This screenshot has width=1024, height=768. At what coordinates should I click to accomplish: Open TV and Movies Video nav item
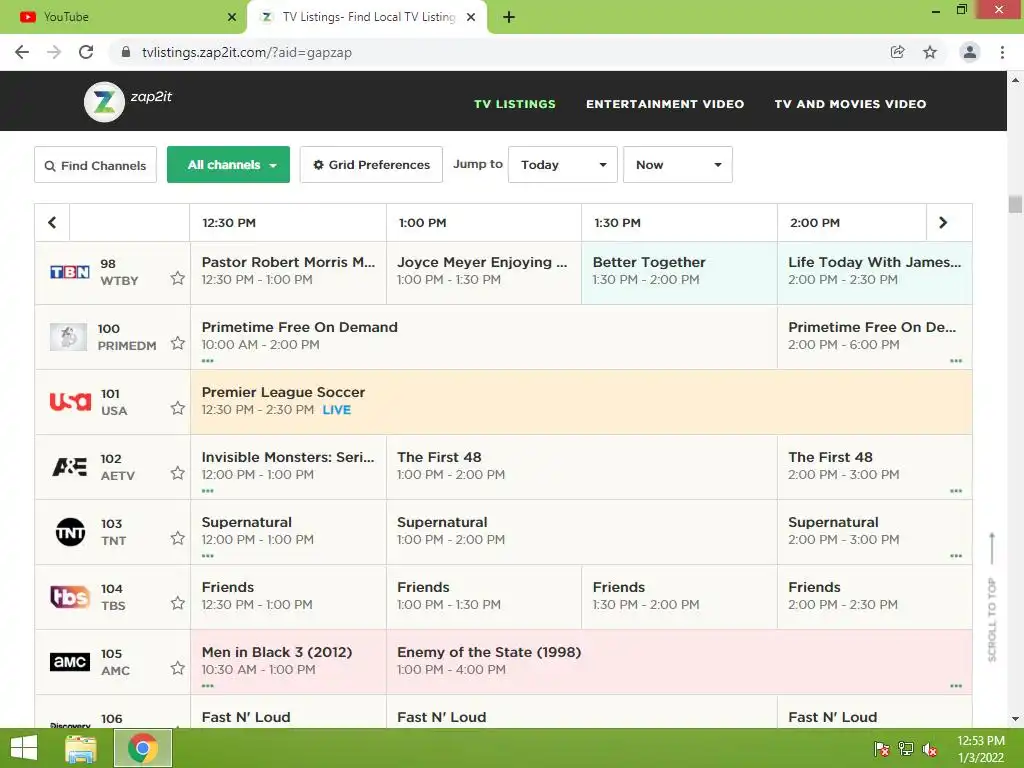point(850,104)
